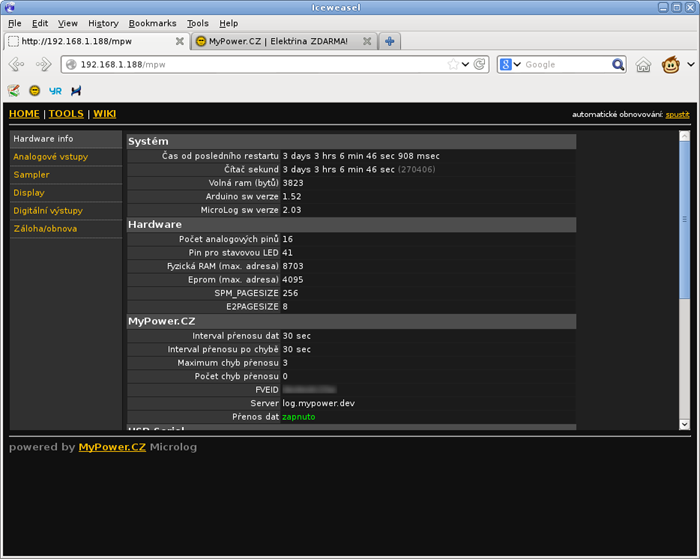
Task: Reload the page with the refresh icon
Action: coord(481,65)
